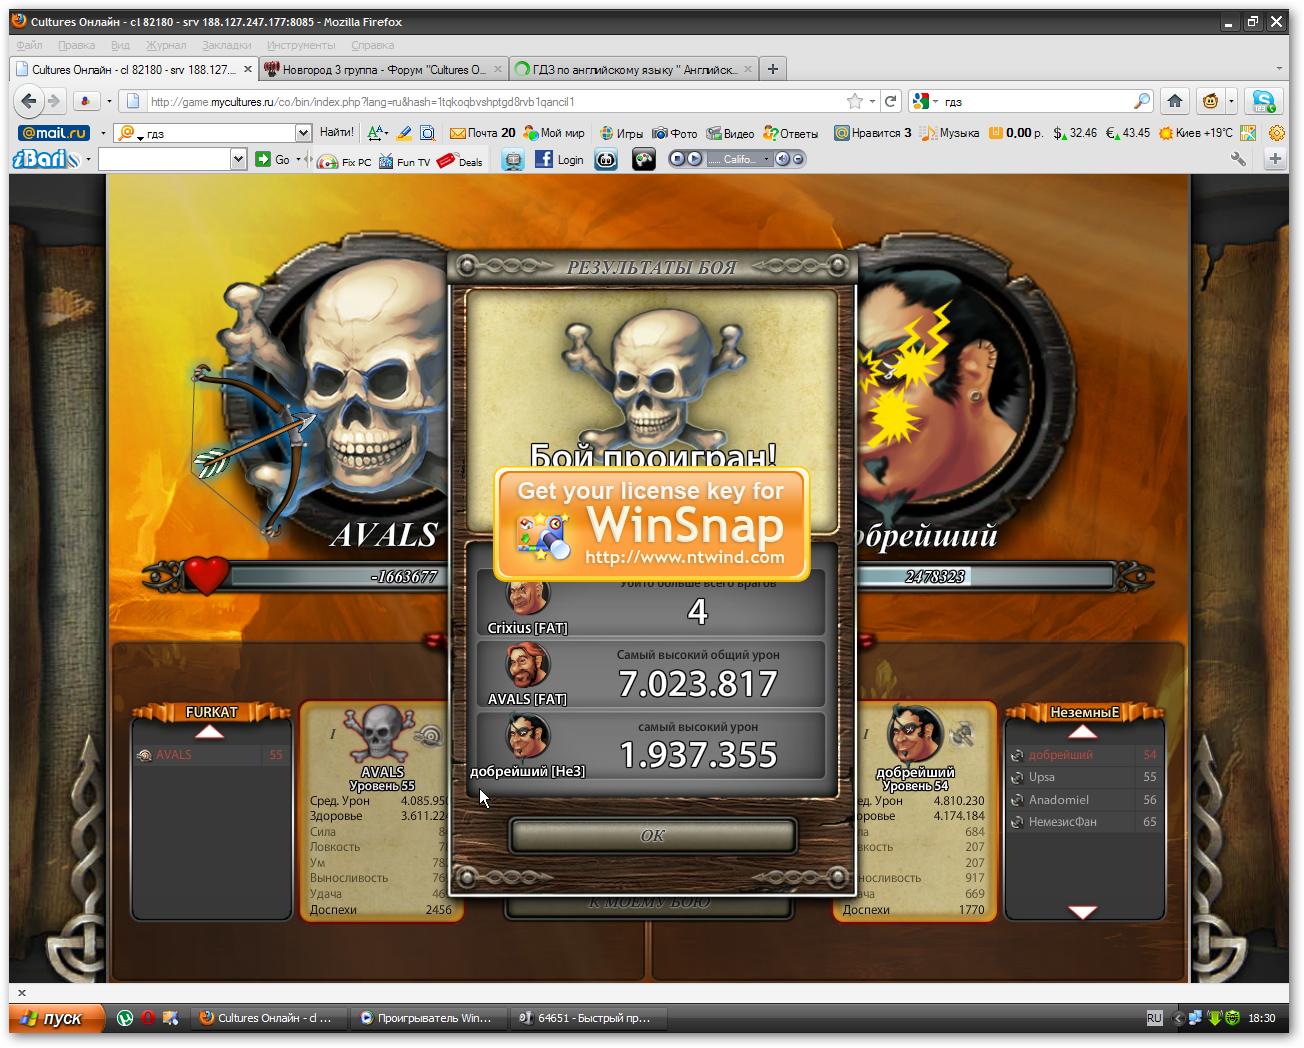Open a new tab with the plus button
The image size is (1304, 1048).
[772, 69]
